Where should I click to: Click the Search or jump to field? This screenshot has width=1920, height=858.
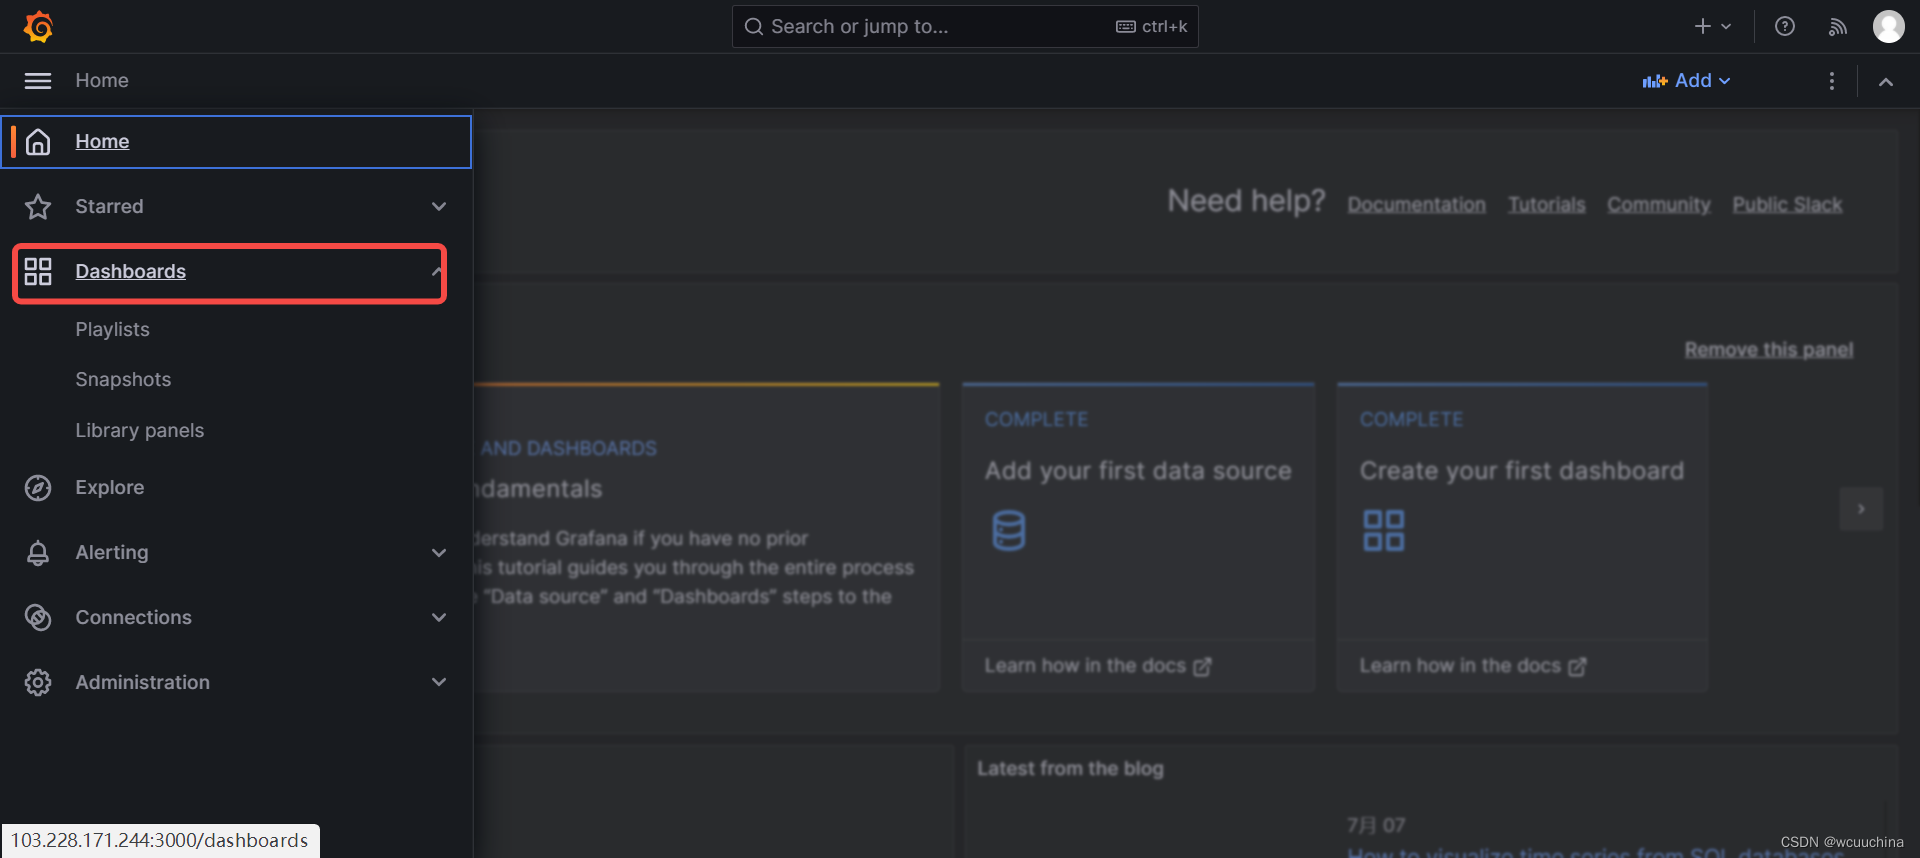[x=965, y=27]
